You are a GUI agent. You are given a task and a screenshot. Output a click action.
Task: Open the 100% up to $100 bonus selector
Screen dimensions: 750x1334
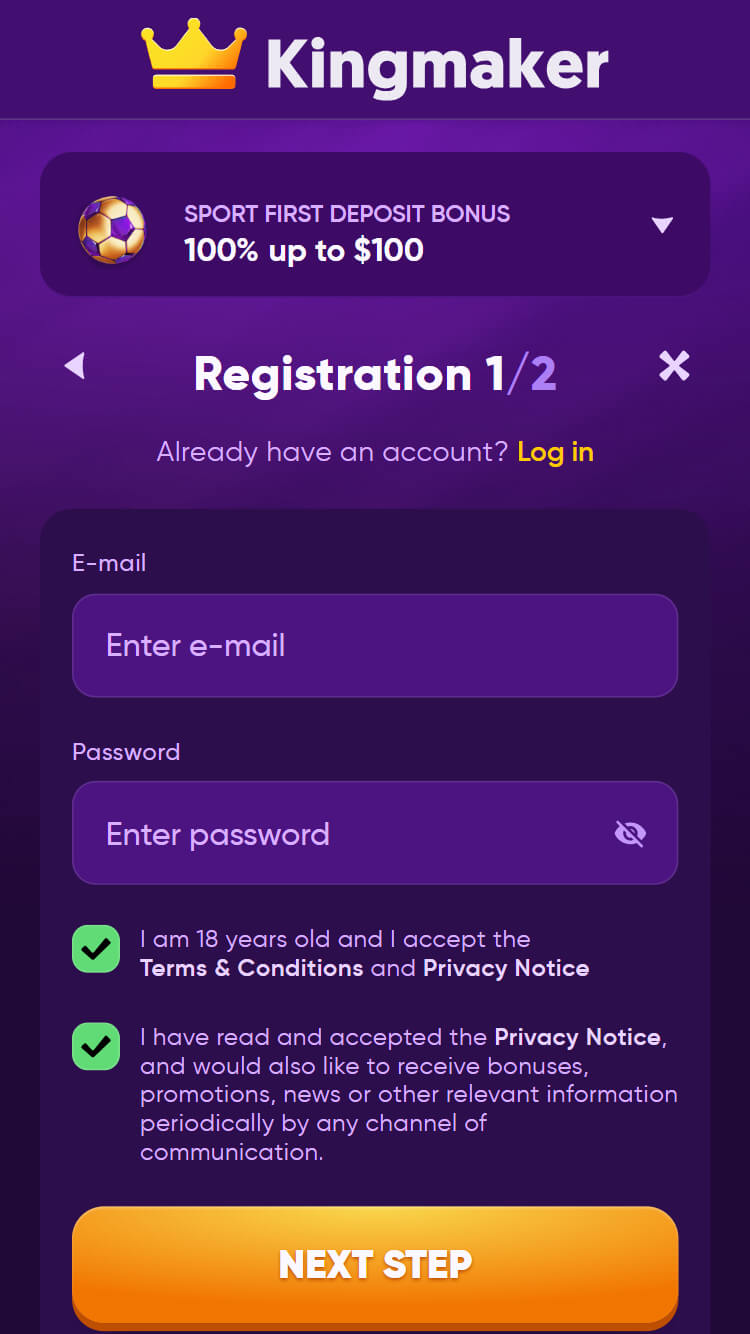click(375, 224)
